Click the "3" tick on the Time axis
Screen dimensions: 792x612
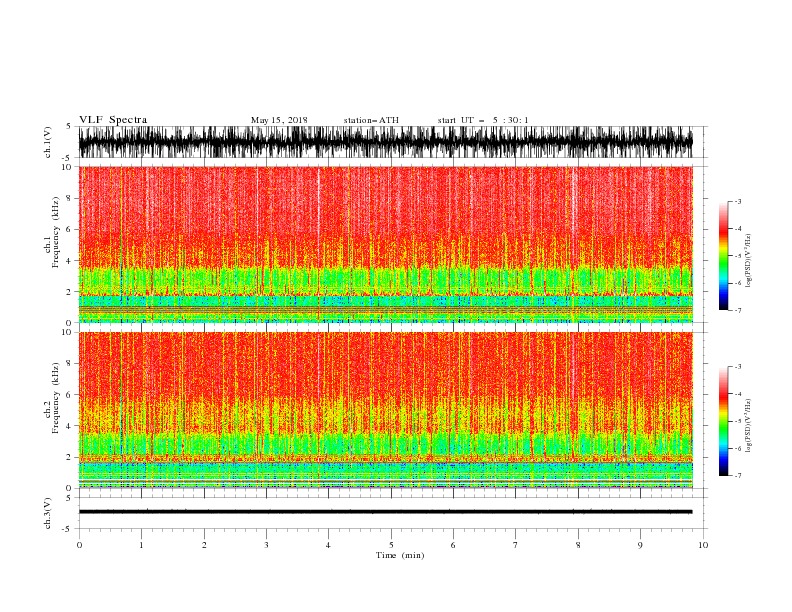pyautogui.click(x=266, y=545)
